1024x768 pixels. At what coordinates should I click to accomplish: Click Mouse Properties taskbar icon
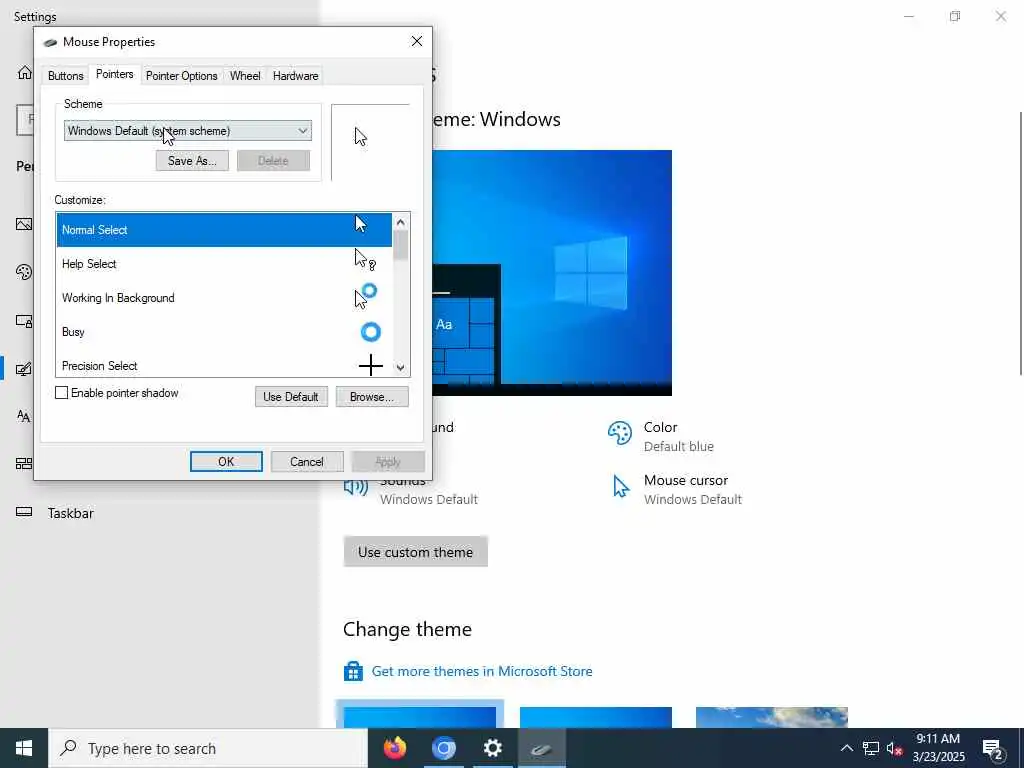(x=541, y=748)
